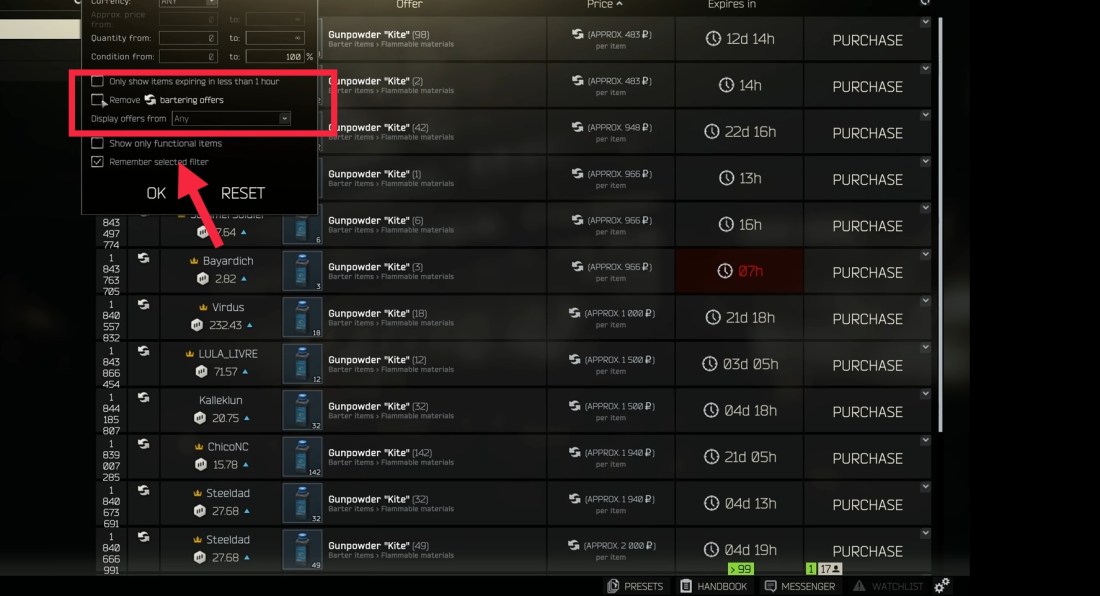Click RESET in the filter panel
This screenshot has width=1100, height=596.
pyautogui.click(x=243, y=193)
